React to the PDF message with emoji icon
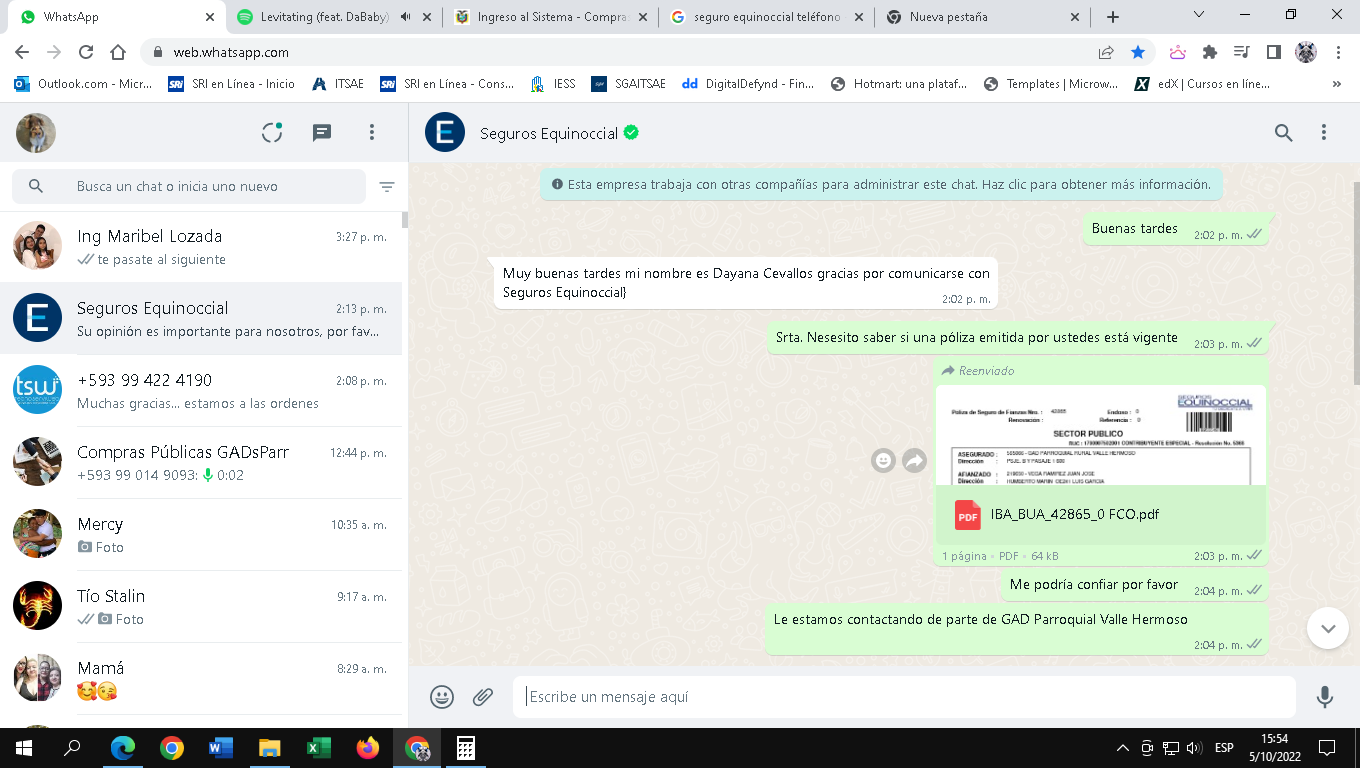Viewport: 1360px width, 768px height. click(x=883, y=460)
